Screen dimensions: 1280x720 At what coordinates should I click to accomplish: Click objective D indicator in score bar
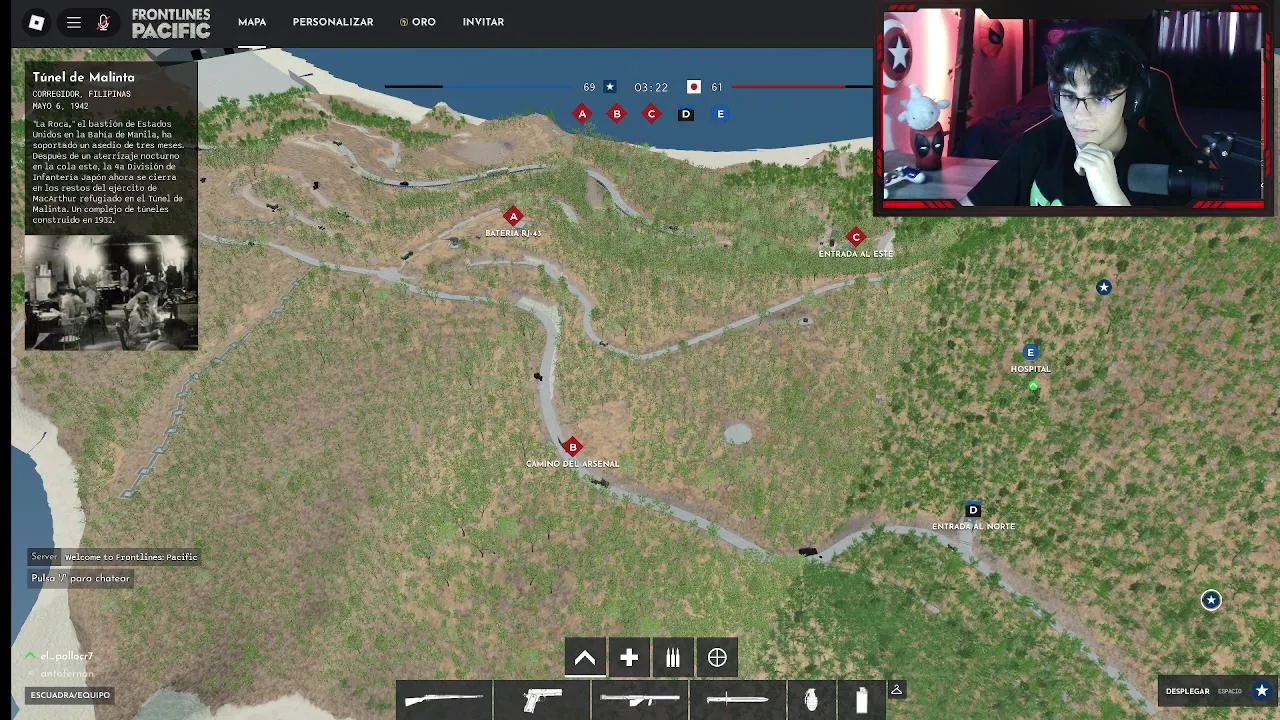point(686,114)
